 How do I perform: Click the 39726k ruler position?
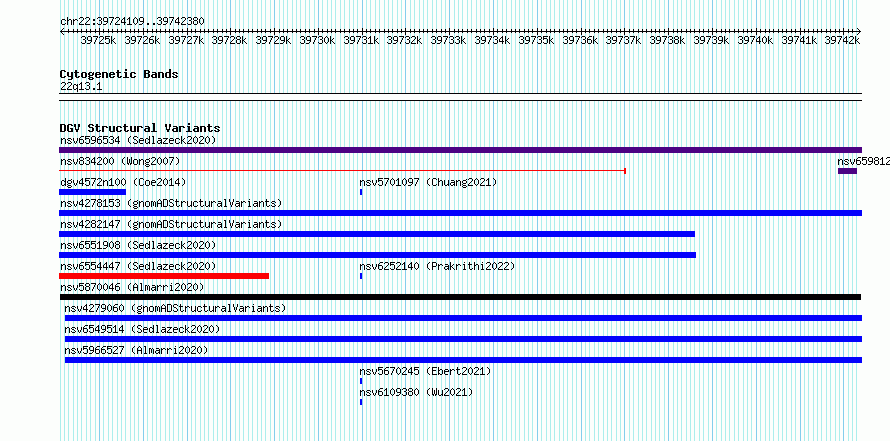coord(142,40)
